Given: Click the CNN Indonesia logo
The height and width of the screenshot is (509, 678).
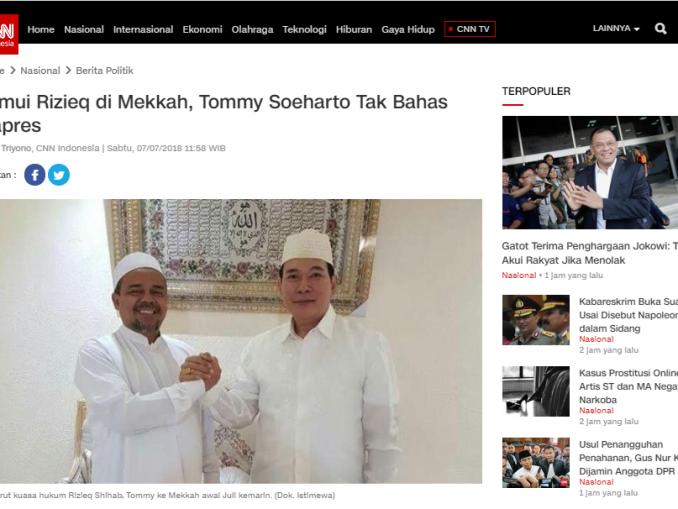Looking at the screenshot, I should [x=9, y=34].
